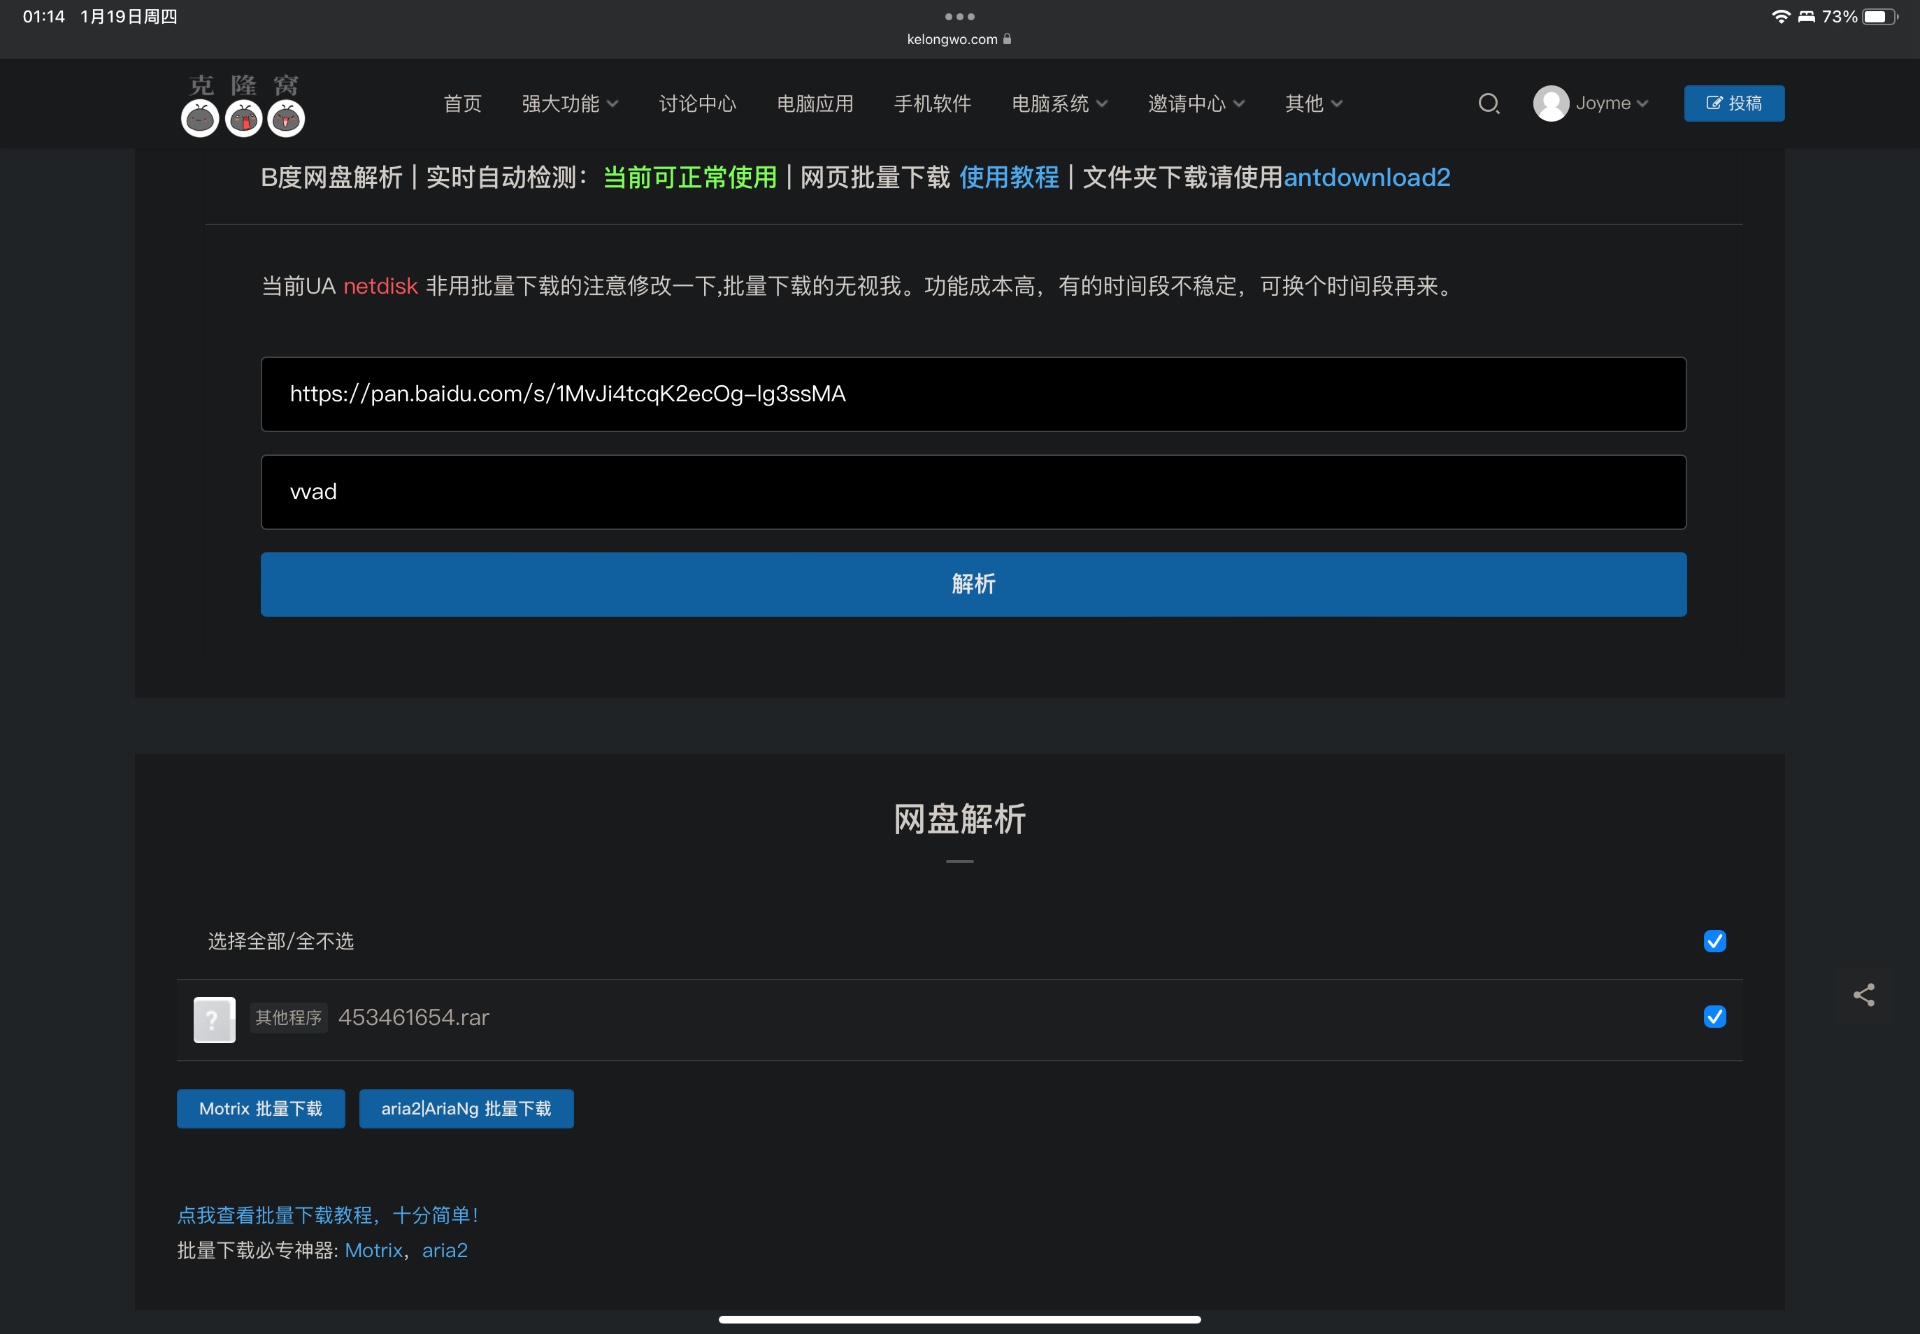Expand the 强大功能 dropdown menu
The height and width of the screenshot is (1334, 1920).
click(570, 103)
